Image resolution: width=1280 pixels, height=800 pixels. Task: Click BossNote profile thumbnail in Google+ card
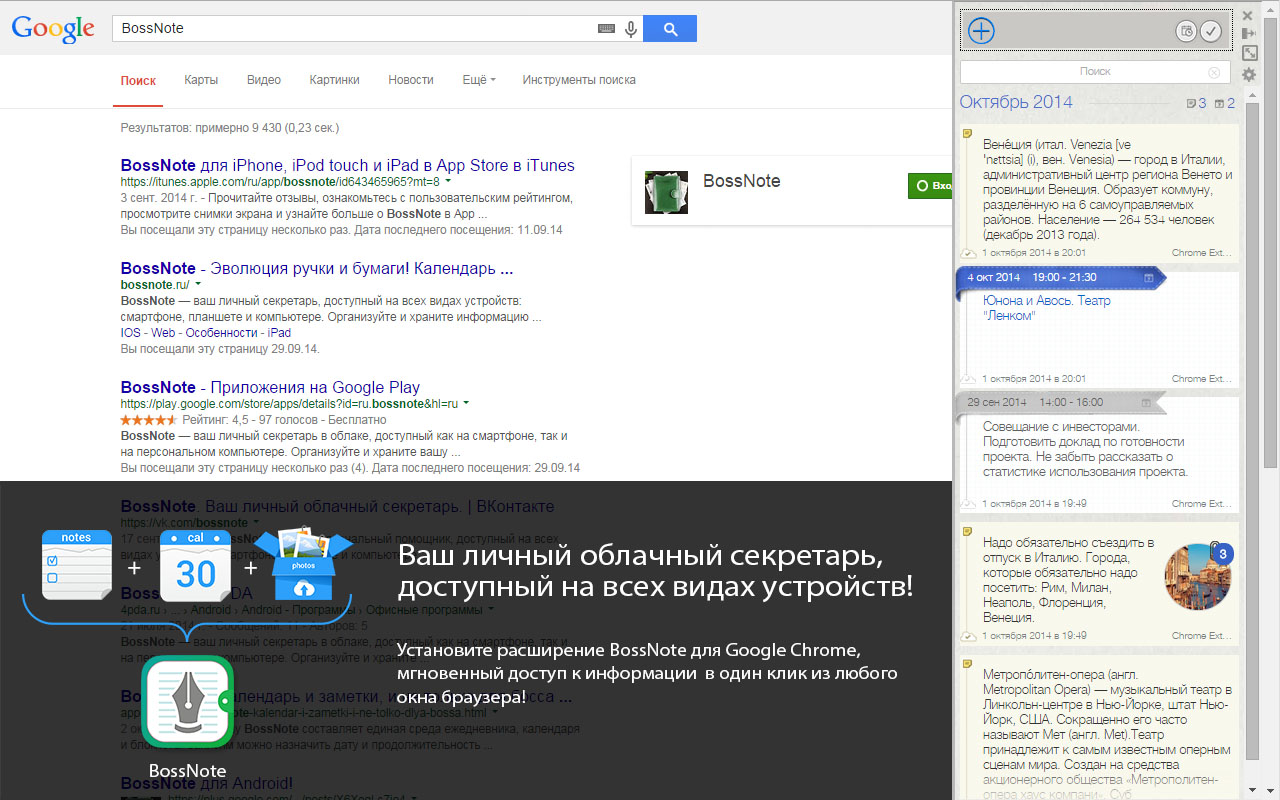pos(666,191)
